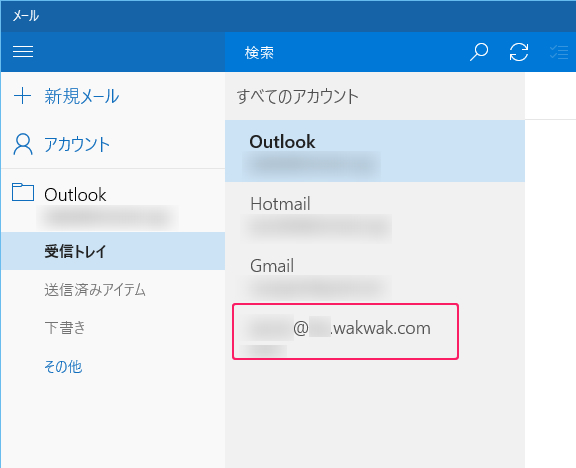Show more folders via その他
The width and height of the screenshot is (576, 468).
coord(63,366)
